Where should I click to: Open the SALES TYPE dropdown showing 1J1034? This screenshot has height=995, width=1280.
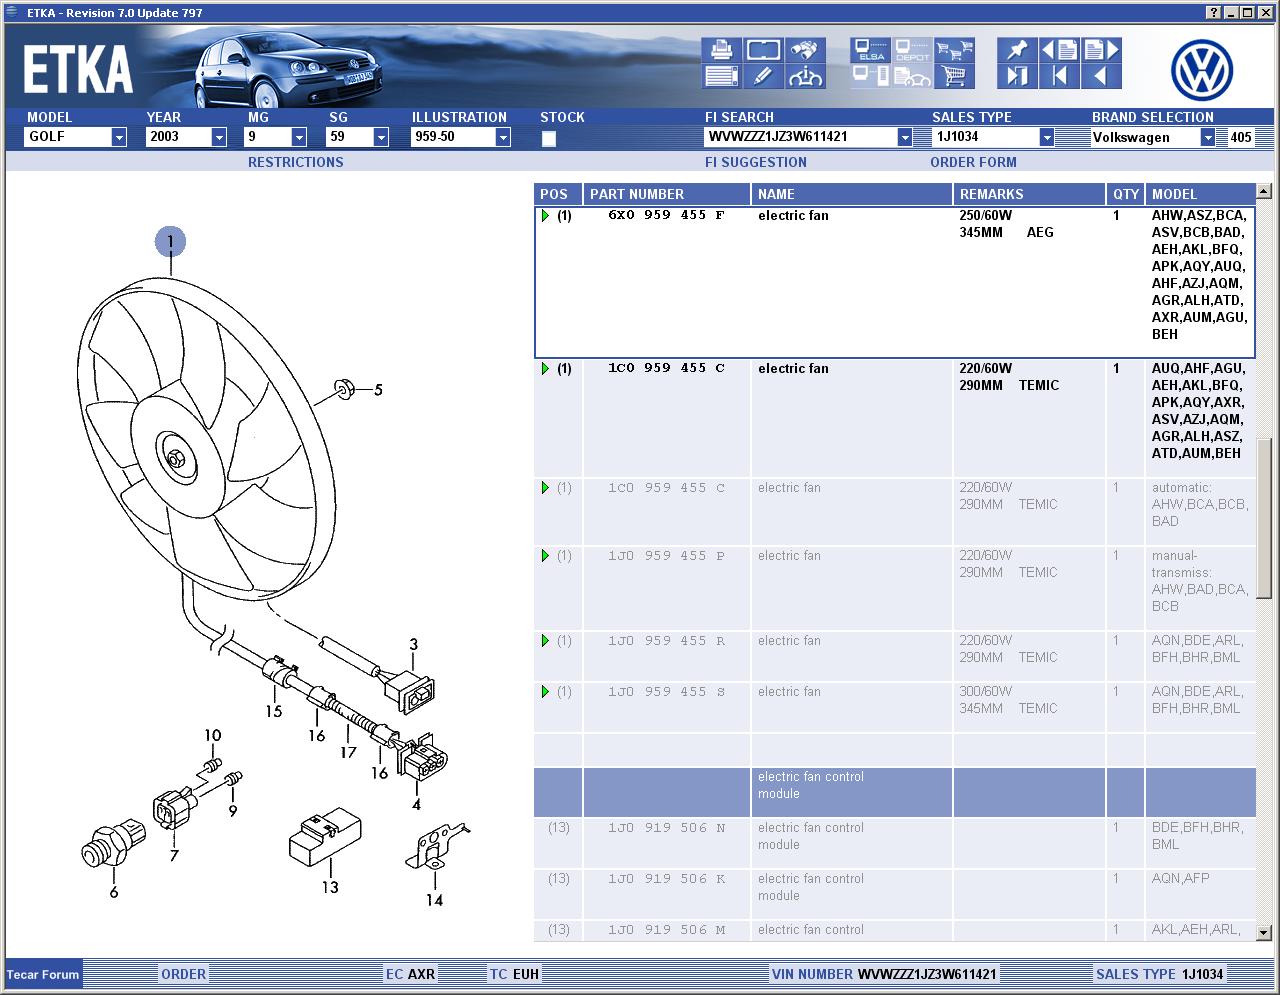point(1047,137)
